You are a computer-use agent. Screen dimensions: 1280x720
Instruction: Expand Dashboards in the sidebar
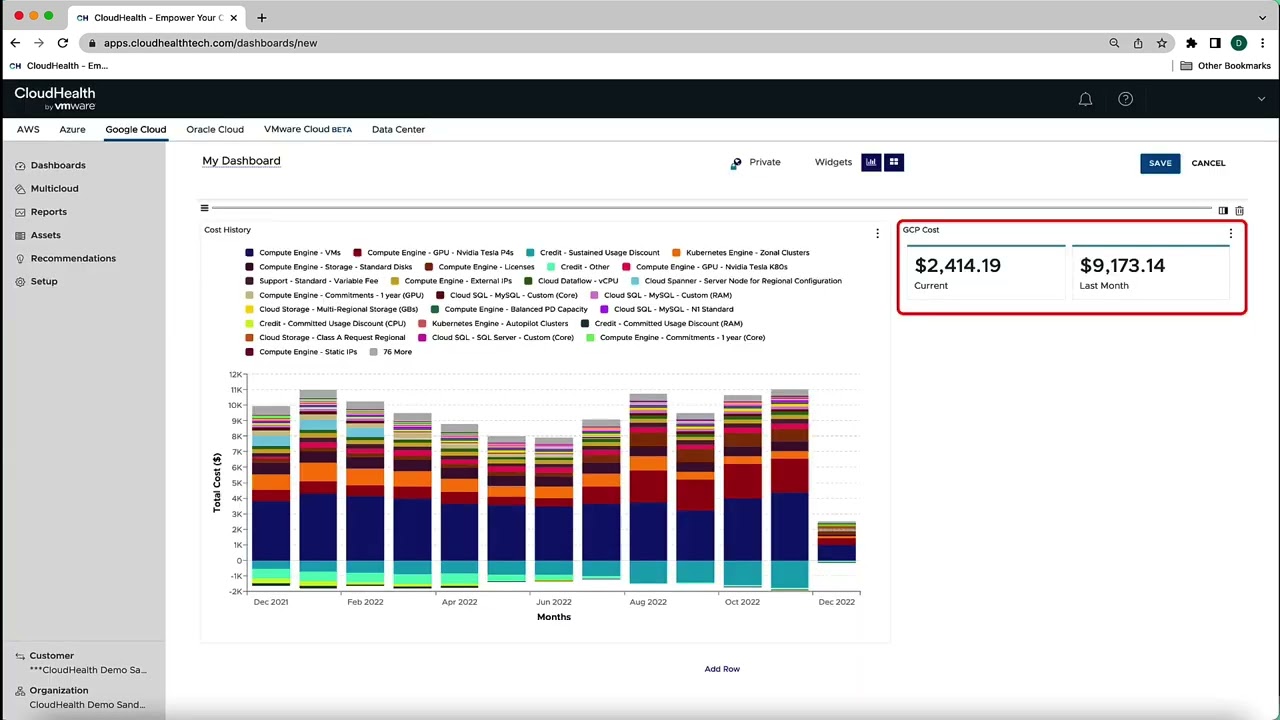pyautogui.click(x=58, y=165)
